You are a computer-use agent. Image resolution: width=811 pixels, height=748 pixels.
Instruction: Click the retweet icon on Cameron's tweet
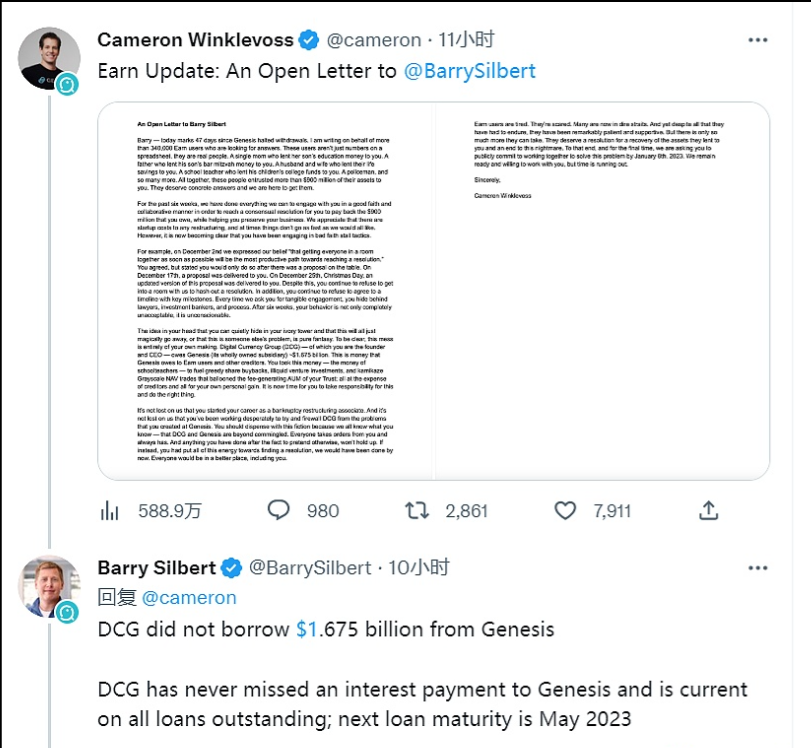coord(416,510)
